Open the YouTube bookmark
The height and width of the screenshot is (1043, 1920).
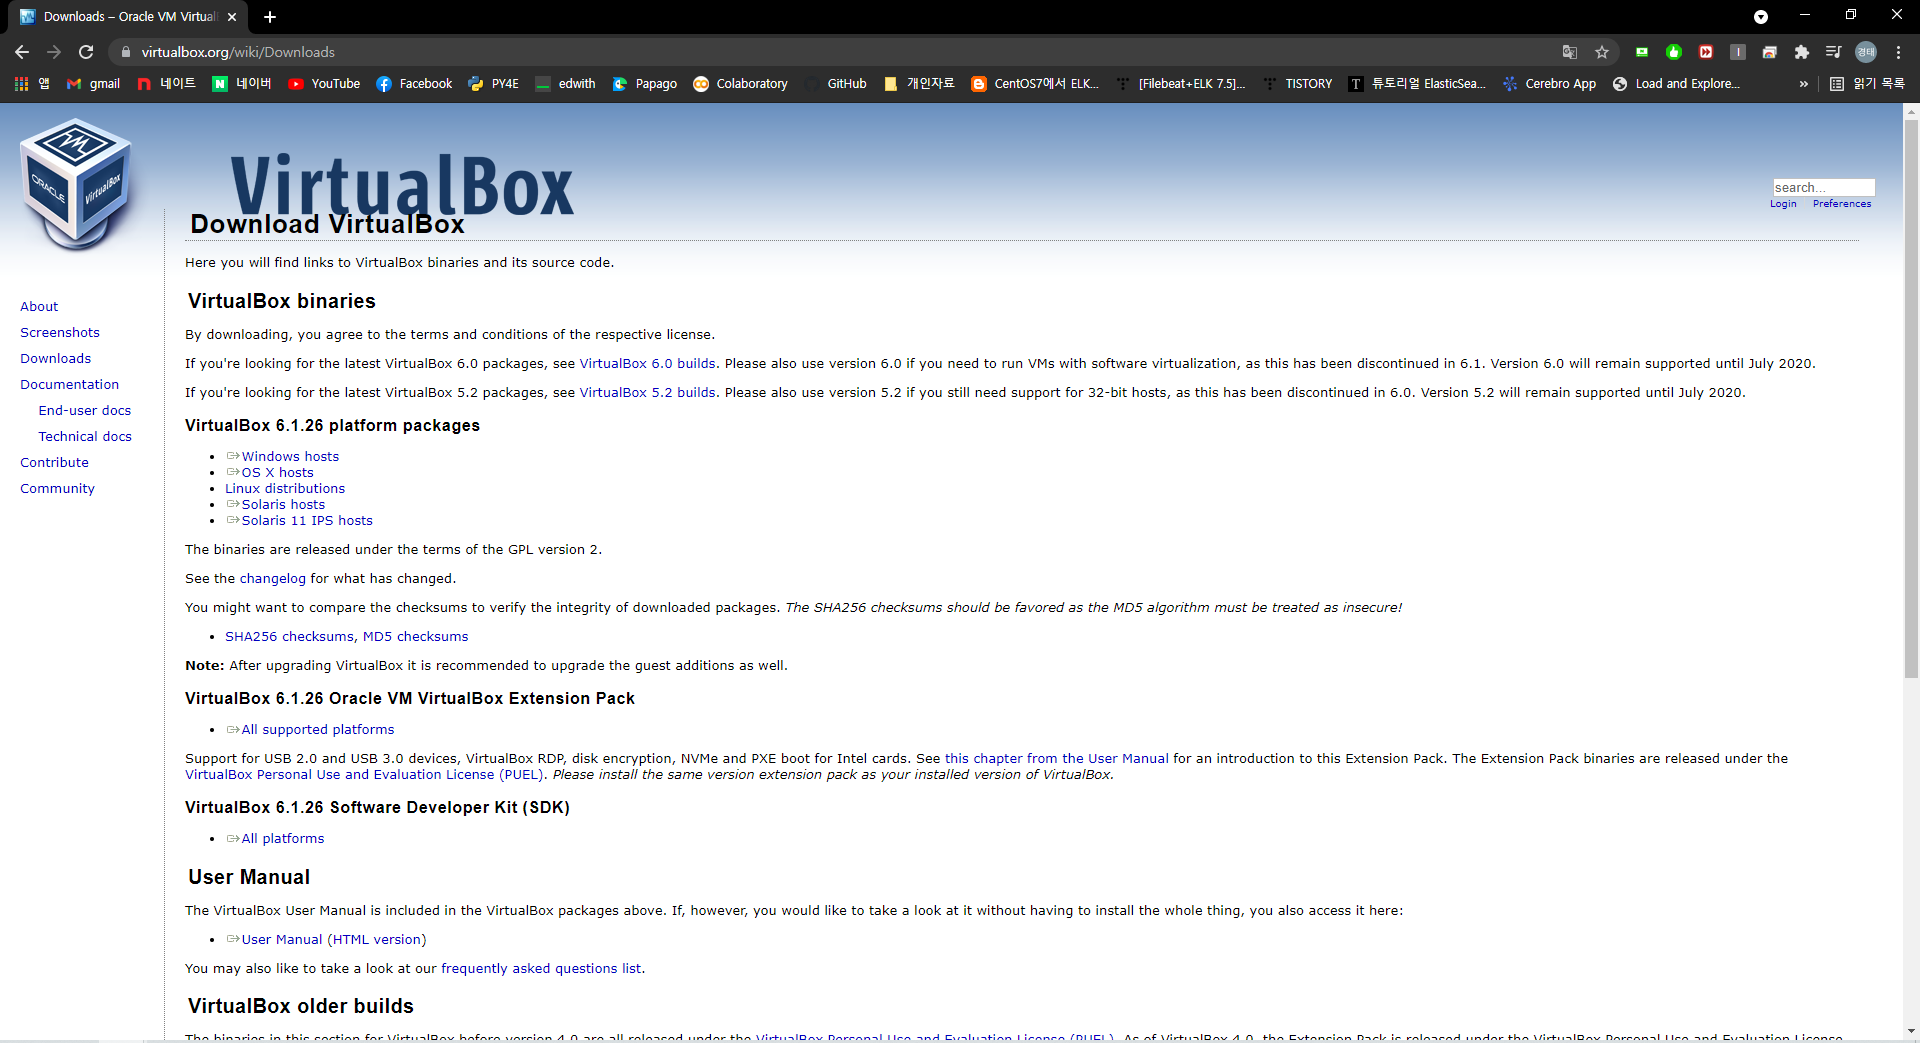(324, 84)
